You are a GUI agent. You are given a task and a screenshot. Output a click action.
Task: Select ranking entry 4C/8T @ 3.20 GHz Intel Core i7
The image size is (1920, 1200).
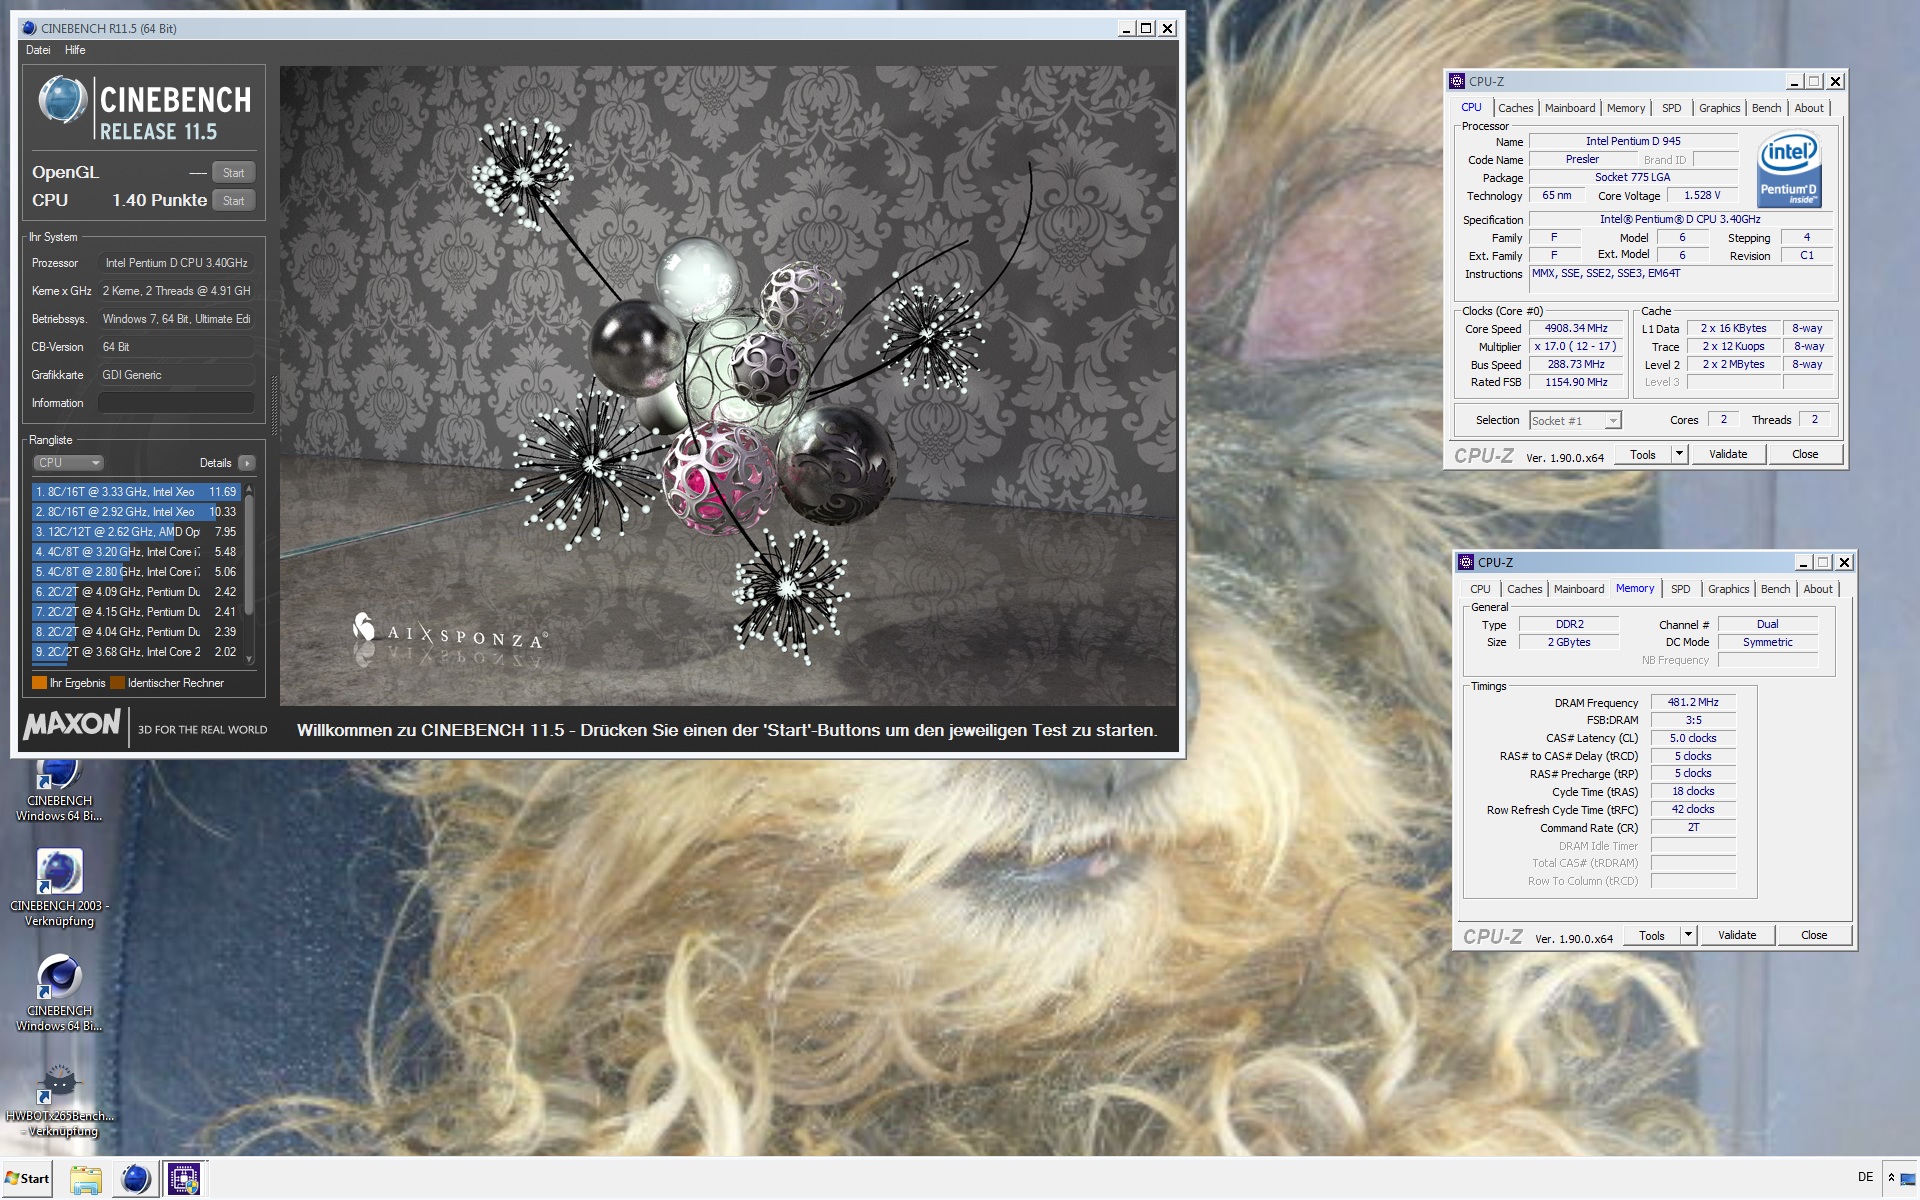[136, 552]
